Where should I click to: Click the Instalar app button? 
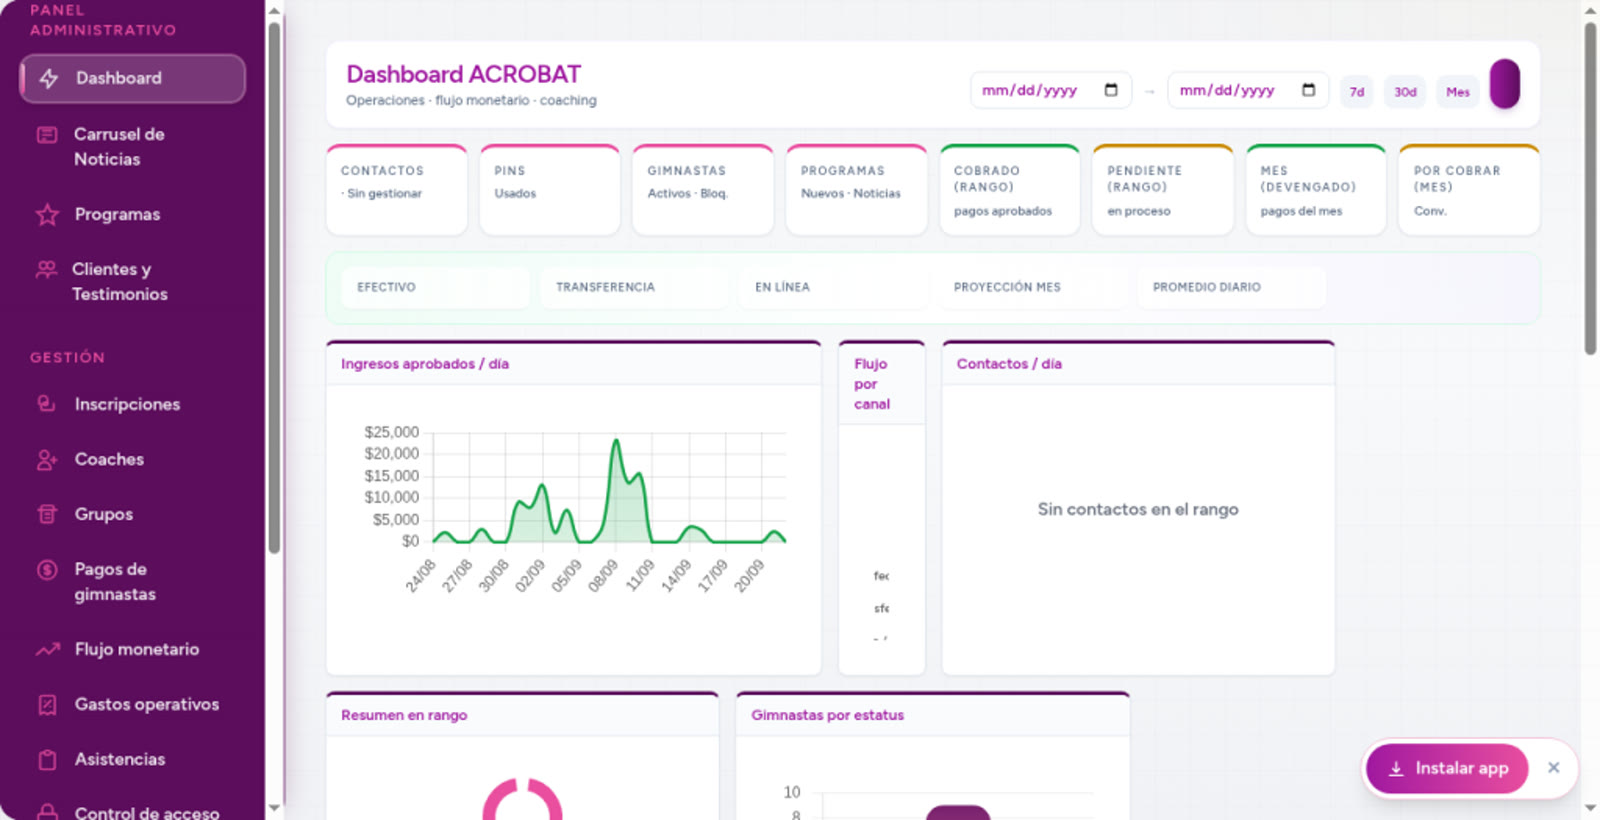tap(1447, 768)
